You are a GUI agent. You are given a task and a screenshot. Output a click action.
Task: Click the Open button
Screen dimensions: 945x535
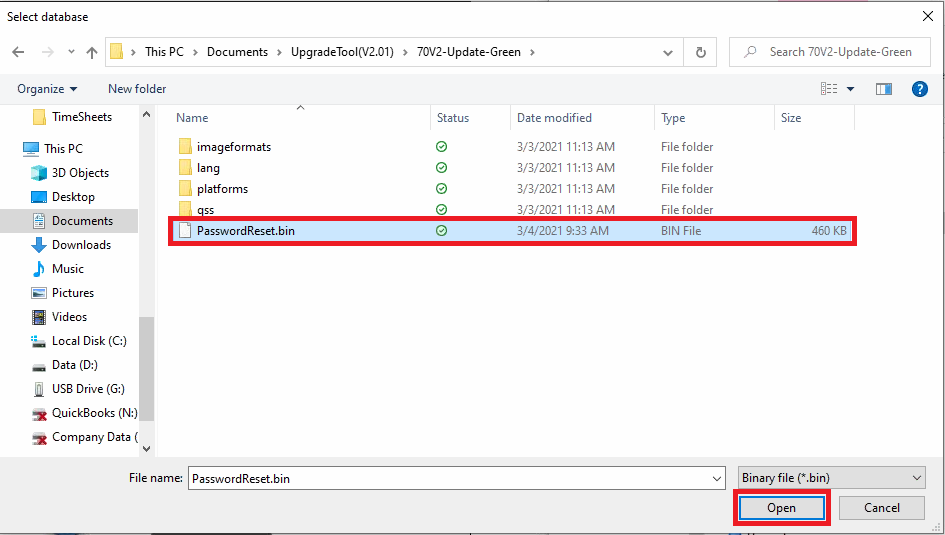click(x=782, y=508)
